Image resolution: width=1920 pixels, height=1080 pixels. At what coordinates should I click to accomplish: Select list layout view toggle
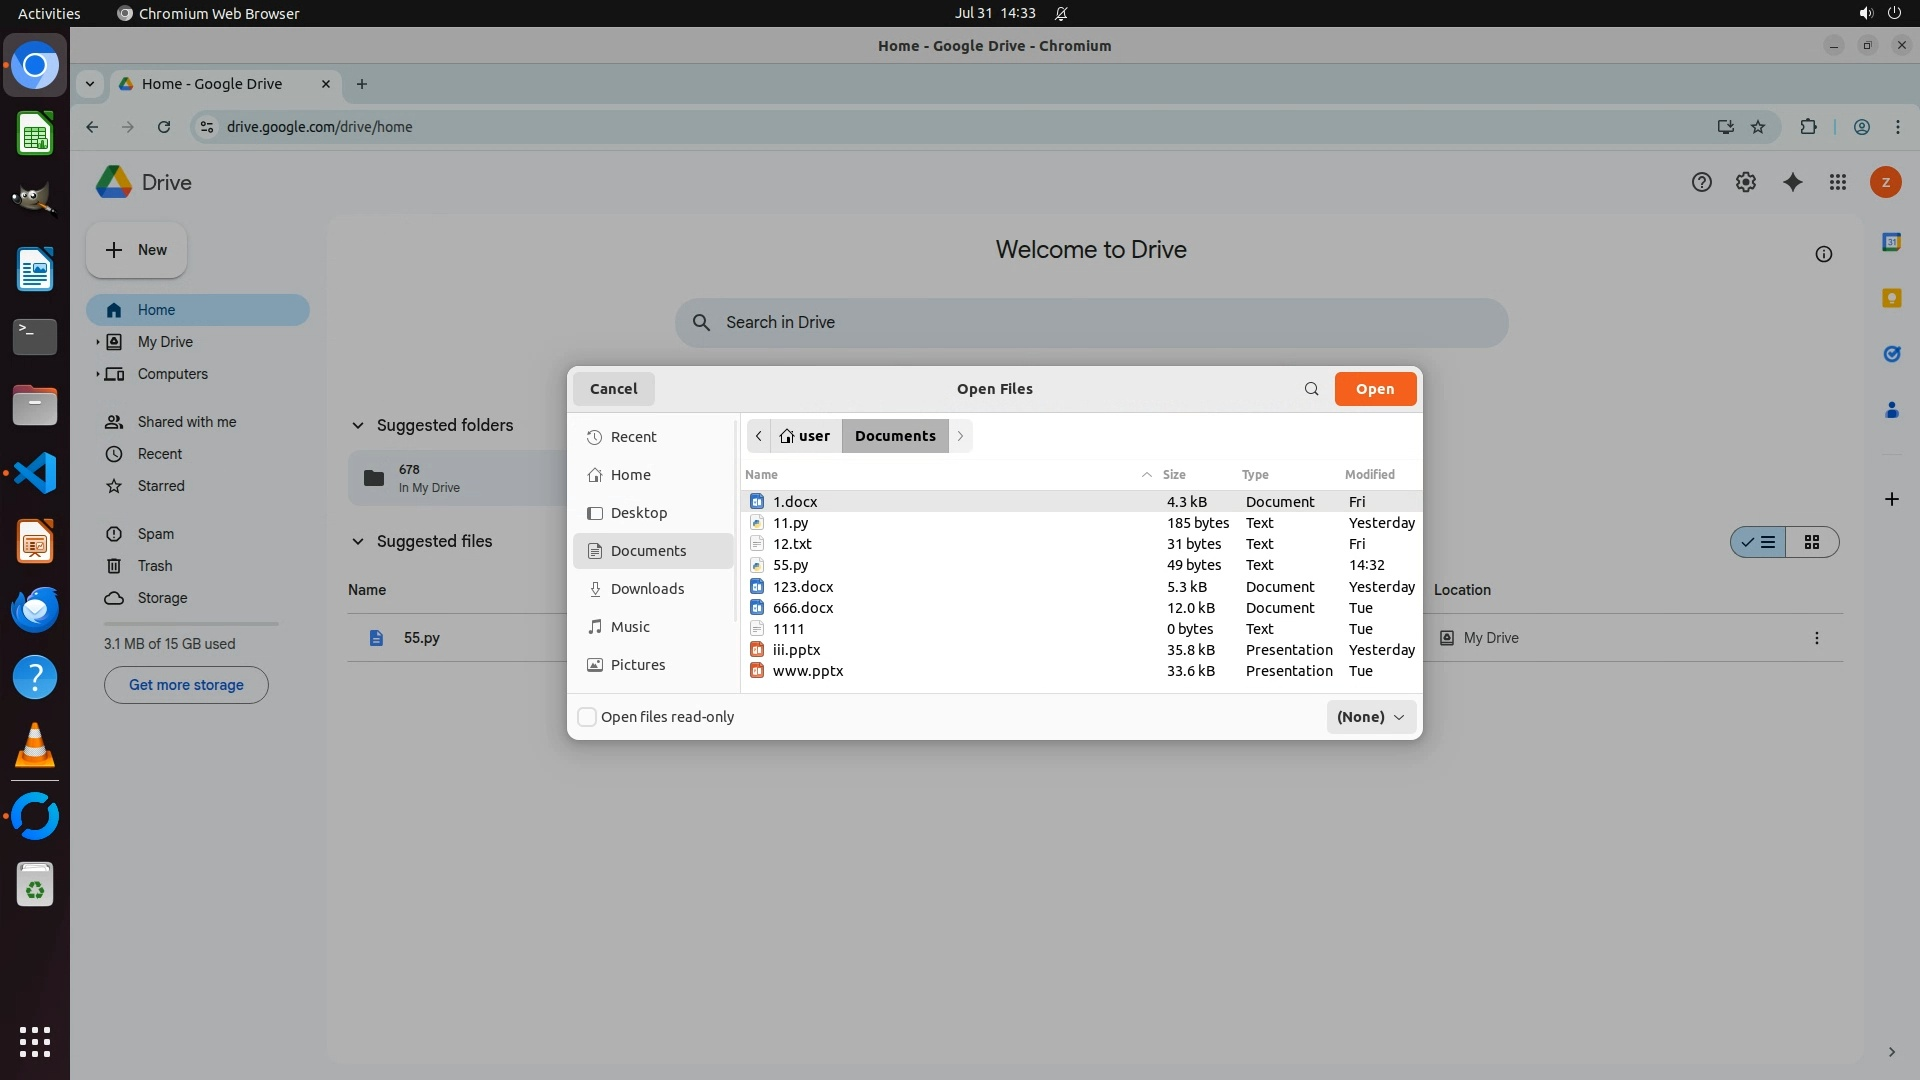click(1759, 542)
